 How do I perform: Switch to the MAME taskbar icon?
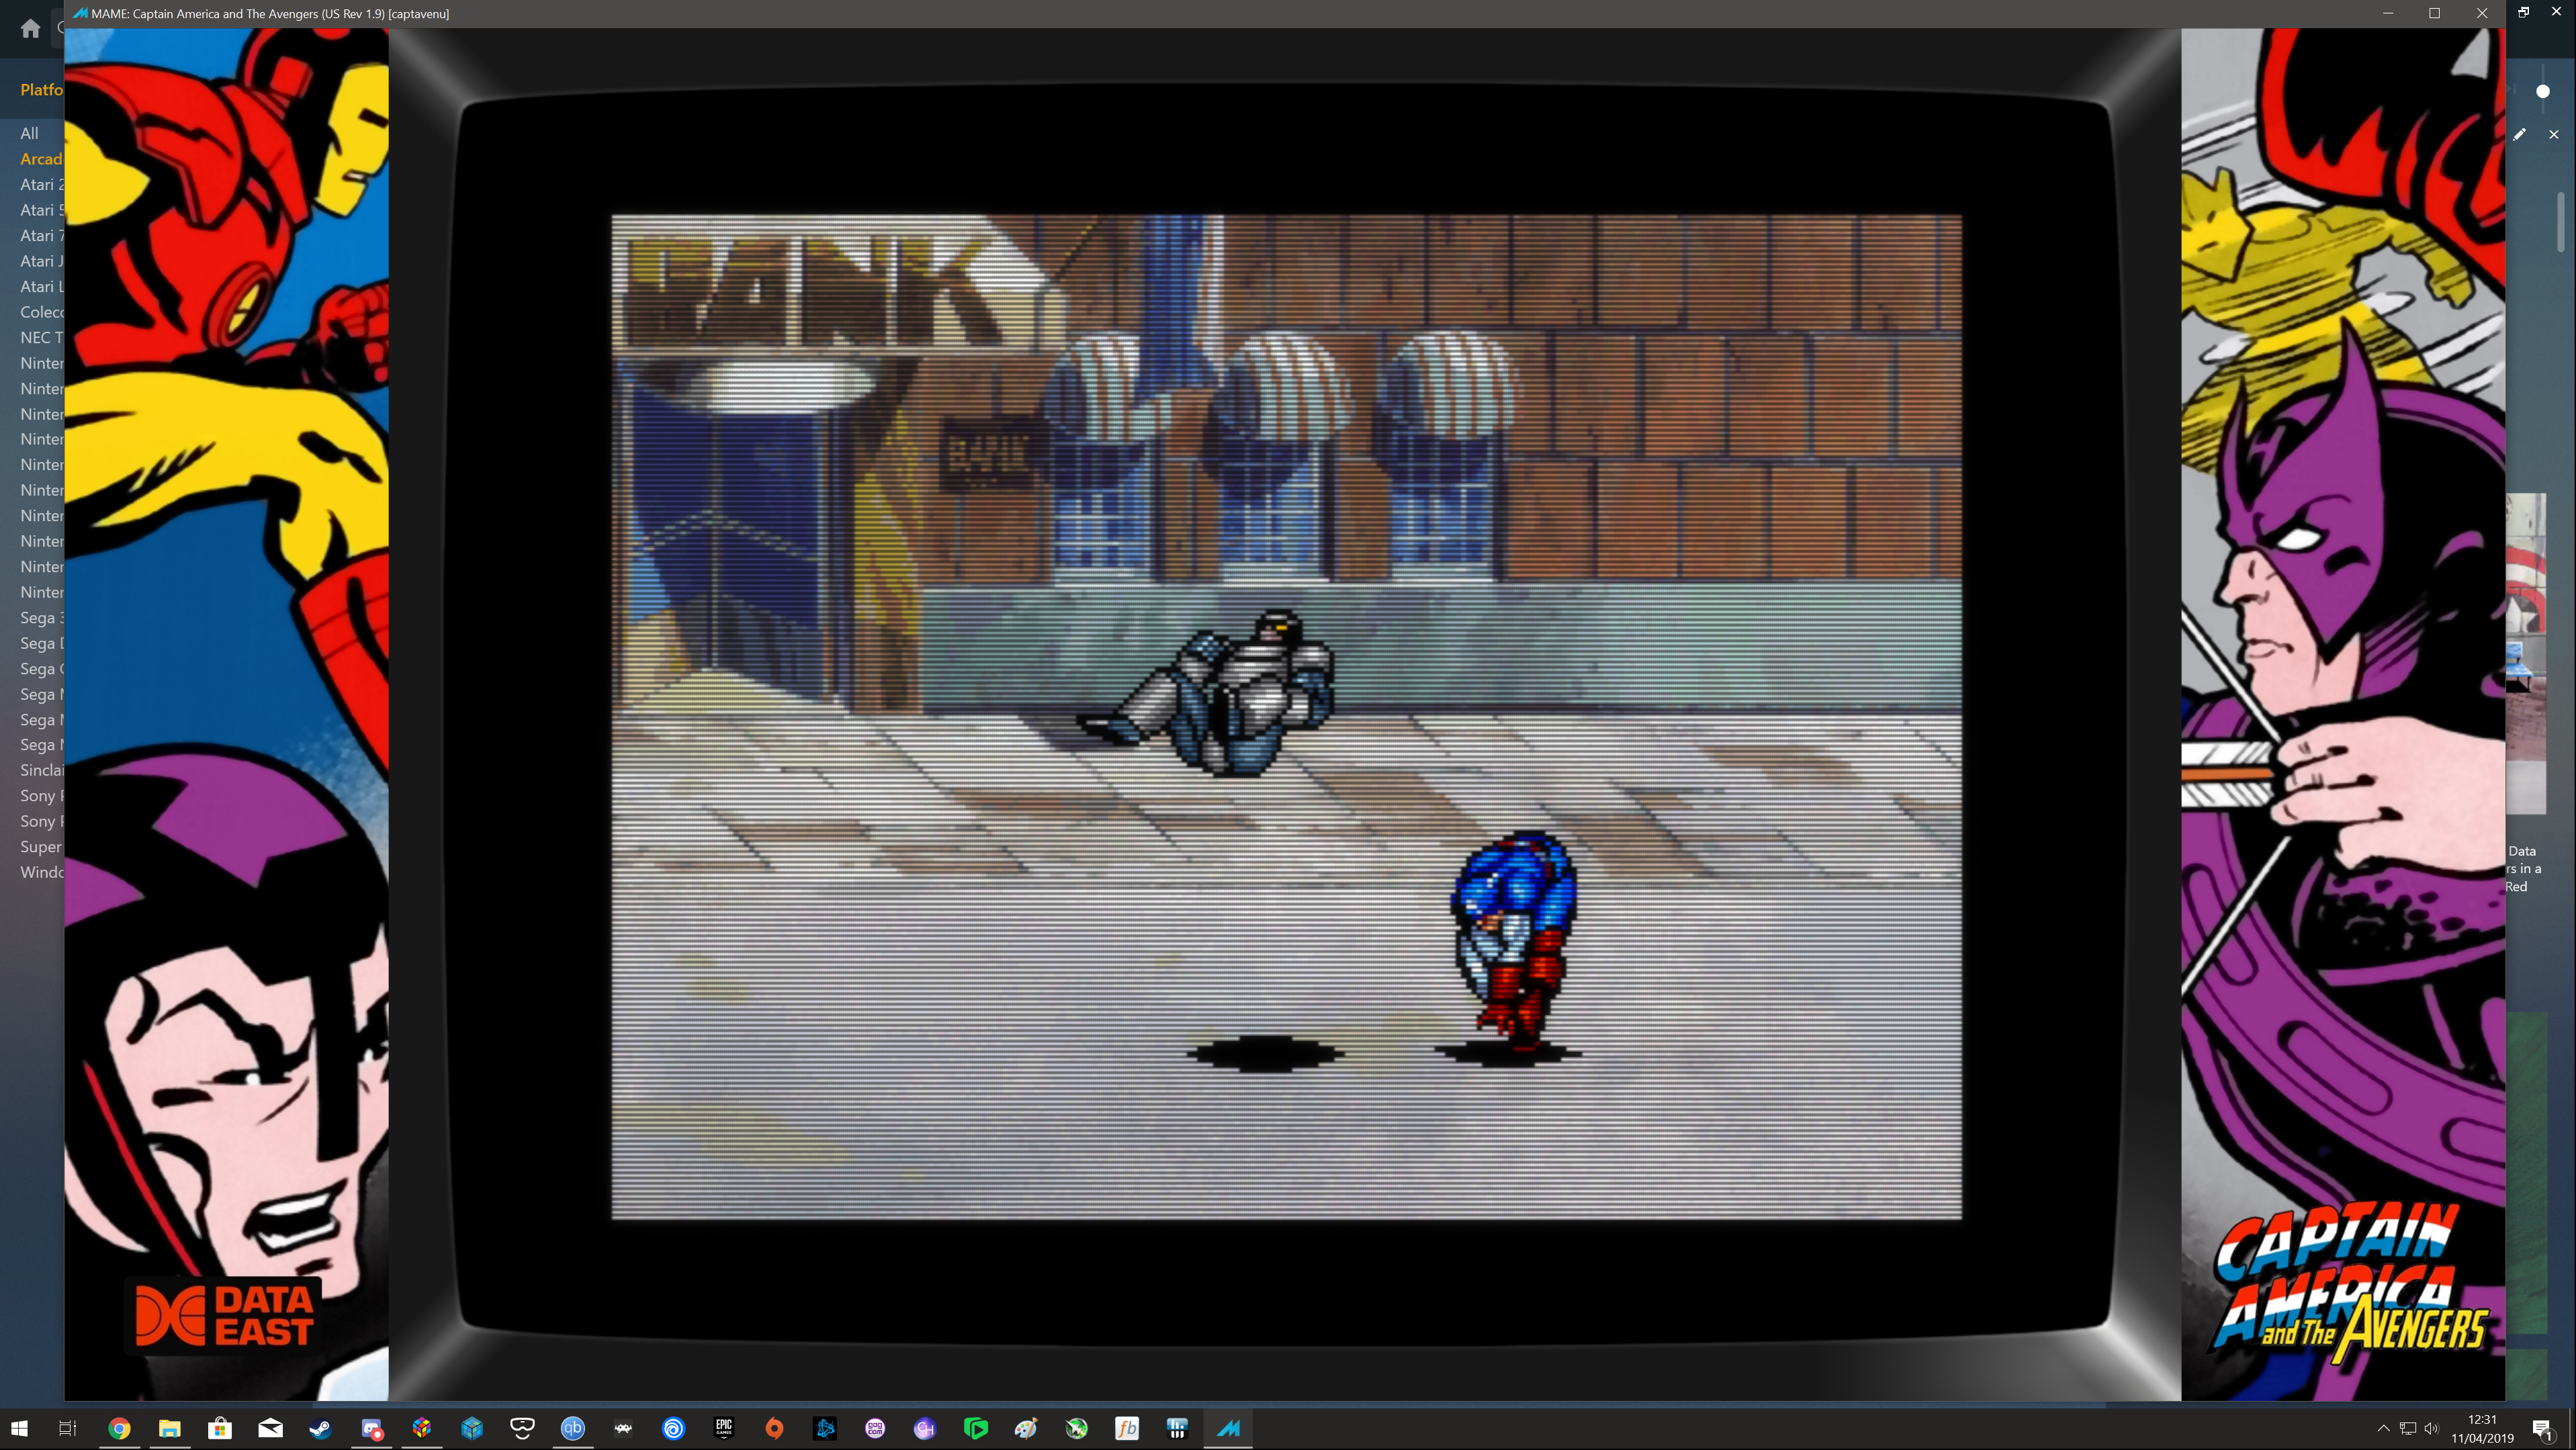(x=1228, y=1428)
